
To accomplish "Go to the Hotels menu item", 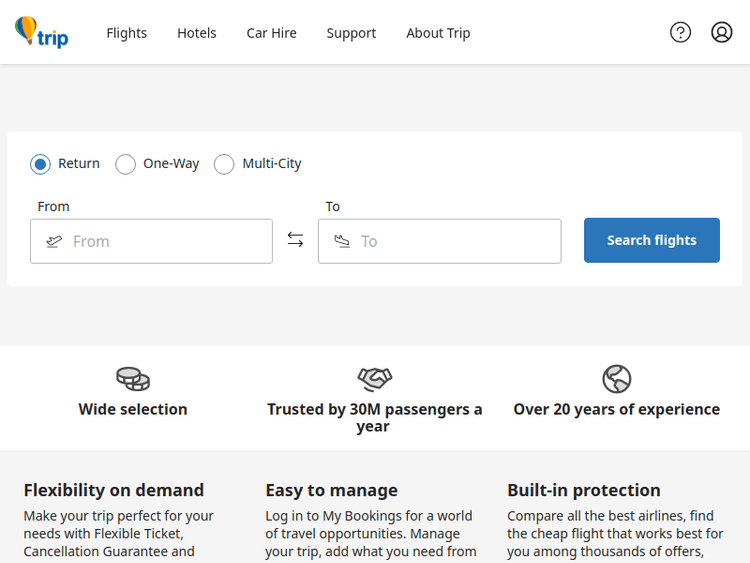I will click(x=197, y=33).
